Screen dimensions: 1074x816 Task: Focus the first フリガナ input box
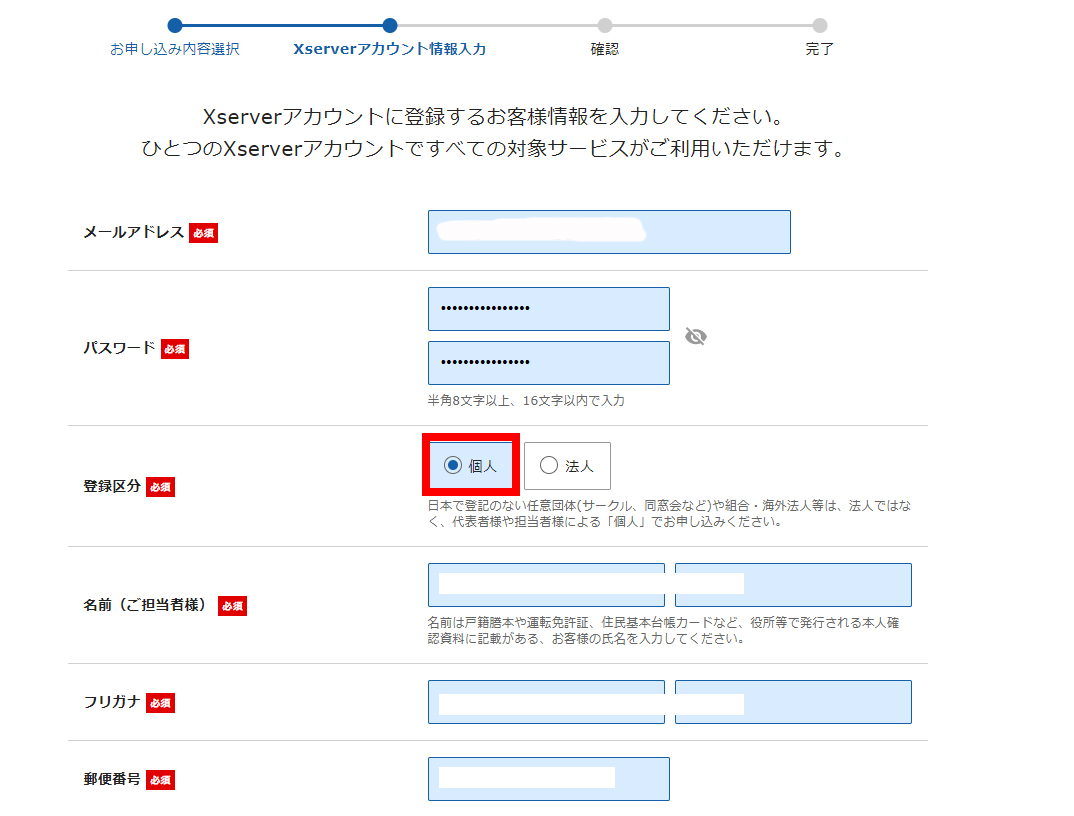coord(546,702)
